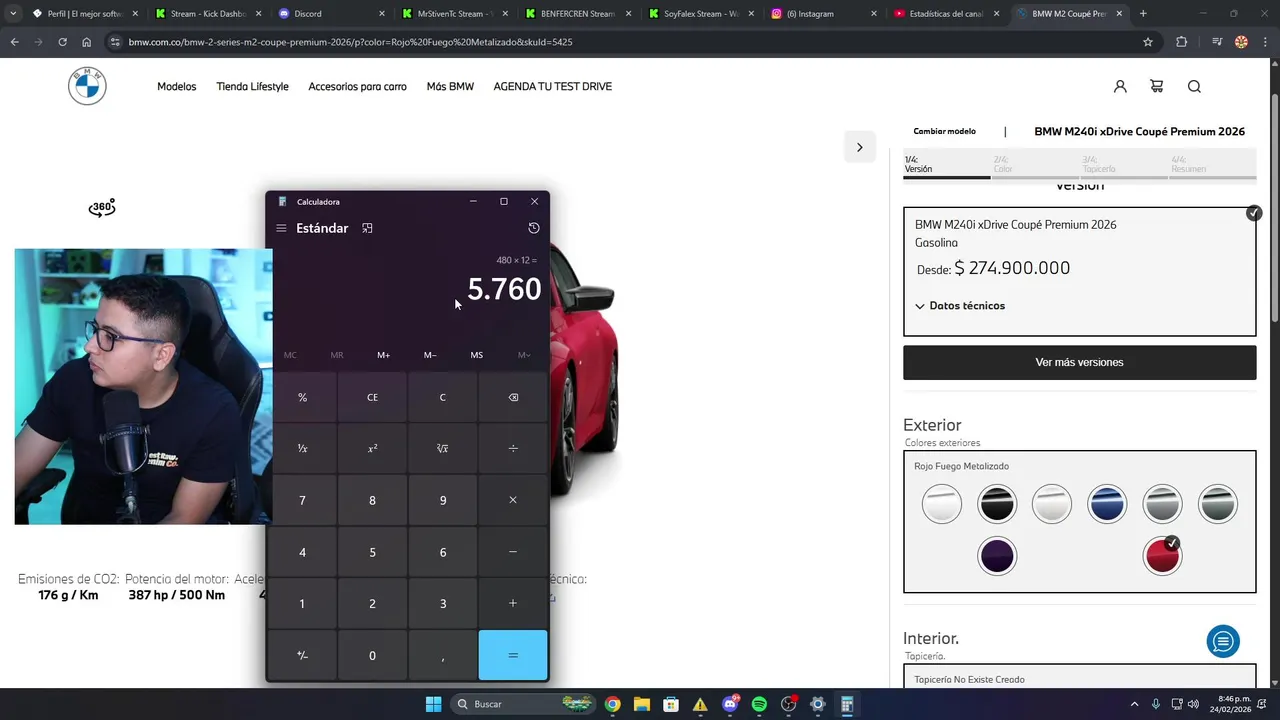Toggle Calculator keep-on-top mode icon
The image size is (1280, 720).
pos(367,228)
